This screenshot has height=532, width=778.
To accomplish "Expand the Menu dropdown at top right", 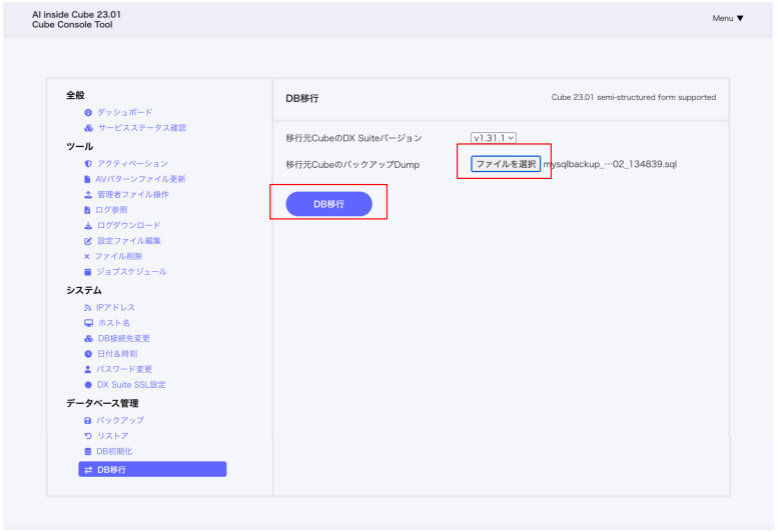I will coord(727,18).
